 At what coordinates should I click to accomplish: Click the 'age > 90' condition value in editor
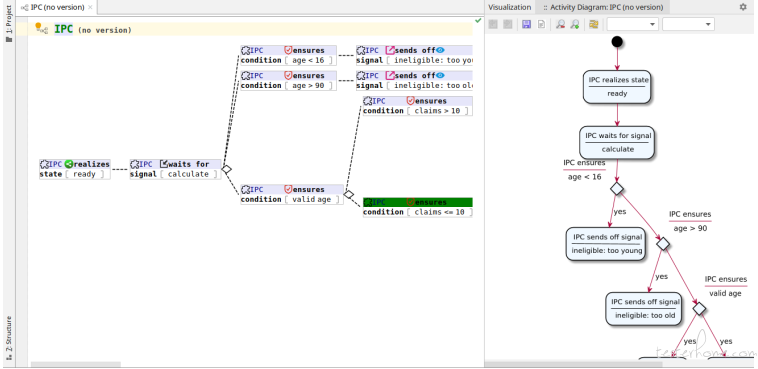(308, 86)
